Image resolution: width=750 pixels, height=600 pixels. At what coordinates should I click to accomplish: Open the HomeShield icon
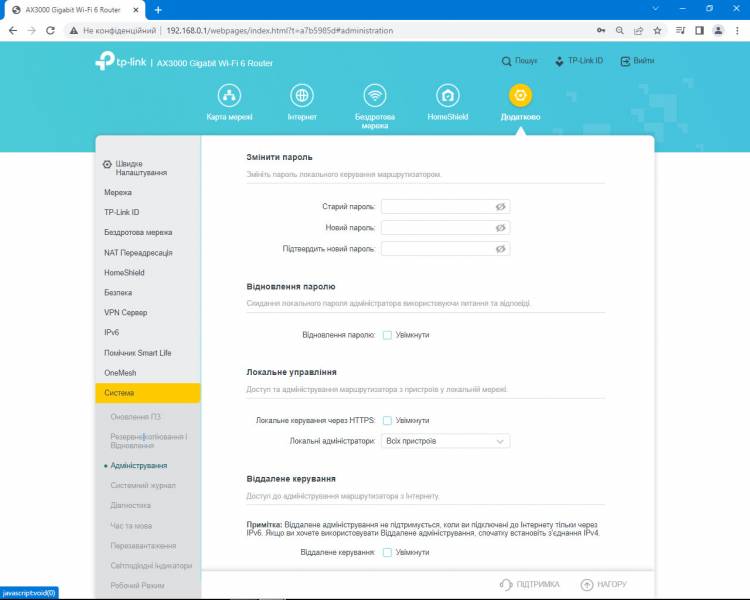(x=448, y=95)
